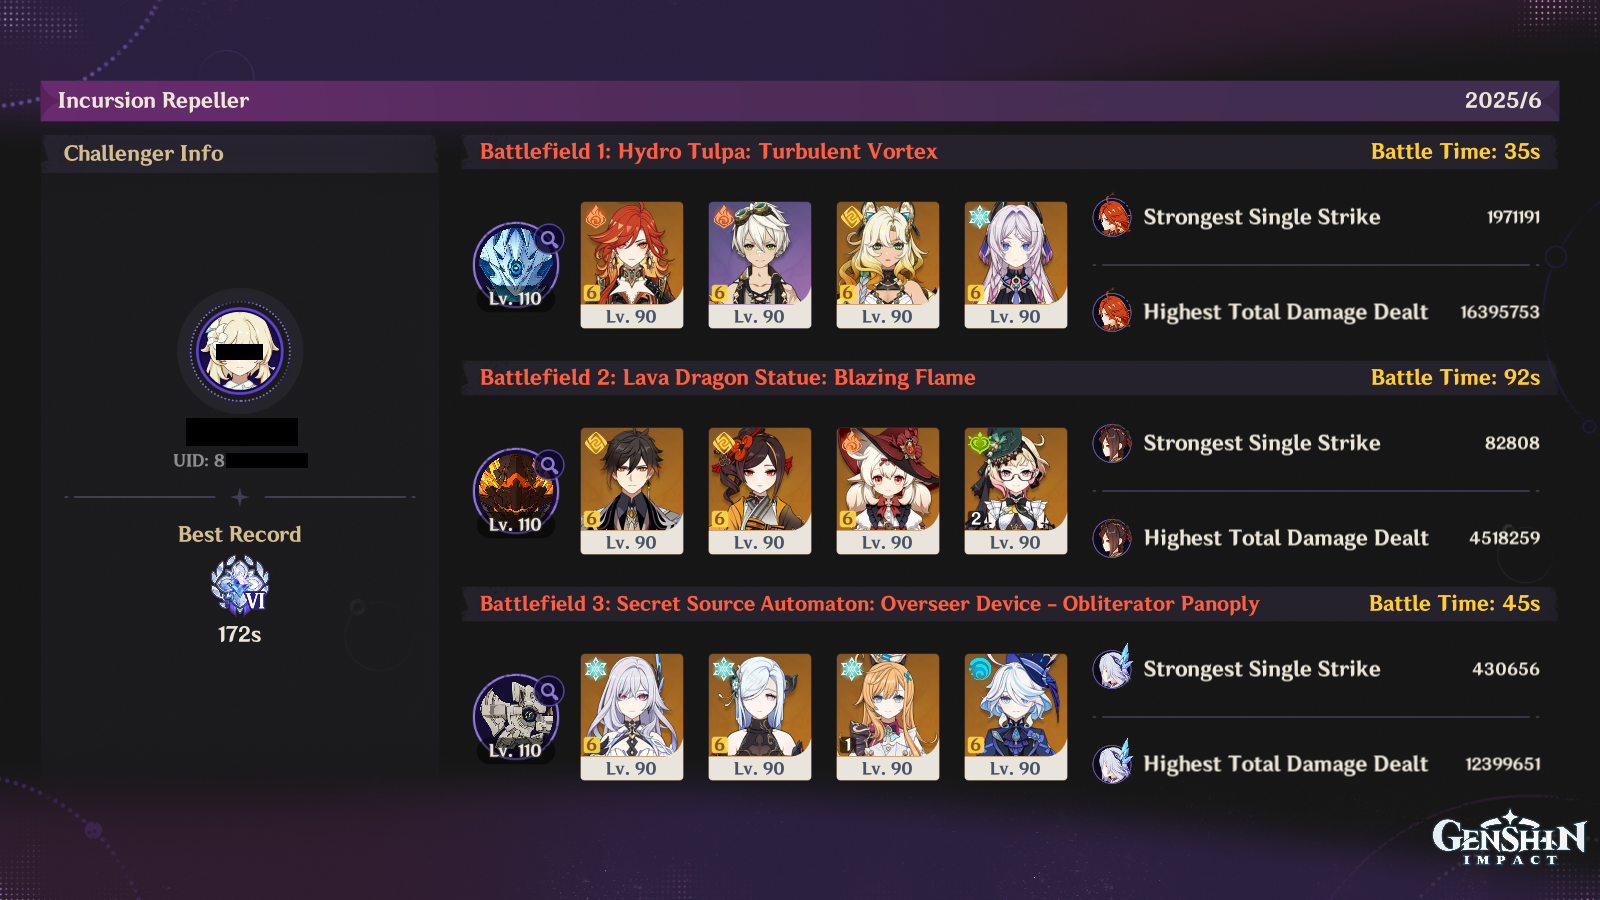Viewport: 1600px width, 900px height.
Task: Select the orange-haired Cryo character in Battlefield 3
Action: point(888,717)
